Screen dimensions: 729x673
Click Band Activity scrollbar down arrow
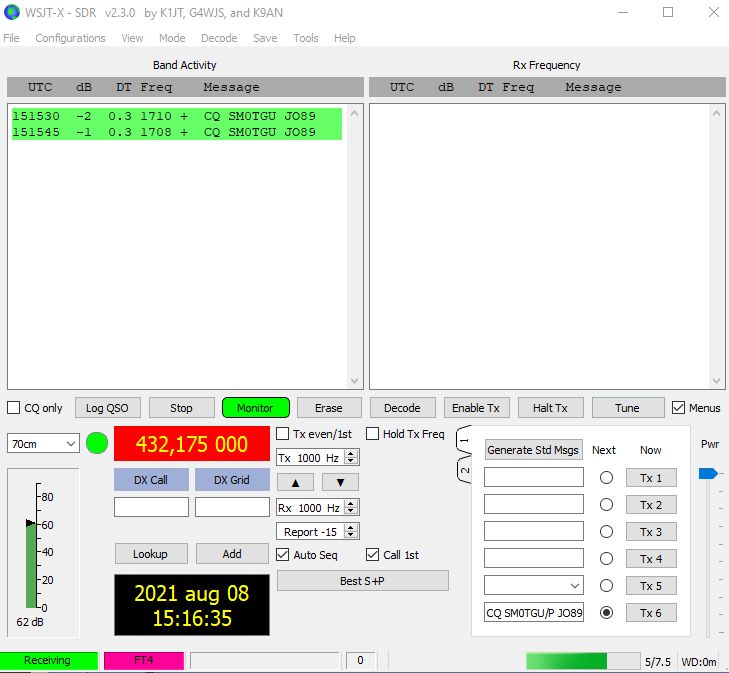(354, 381)
